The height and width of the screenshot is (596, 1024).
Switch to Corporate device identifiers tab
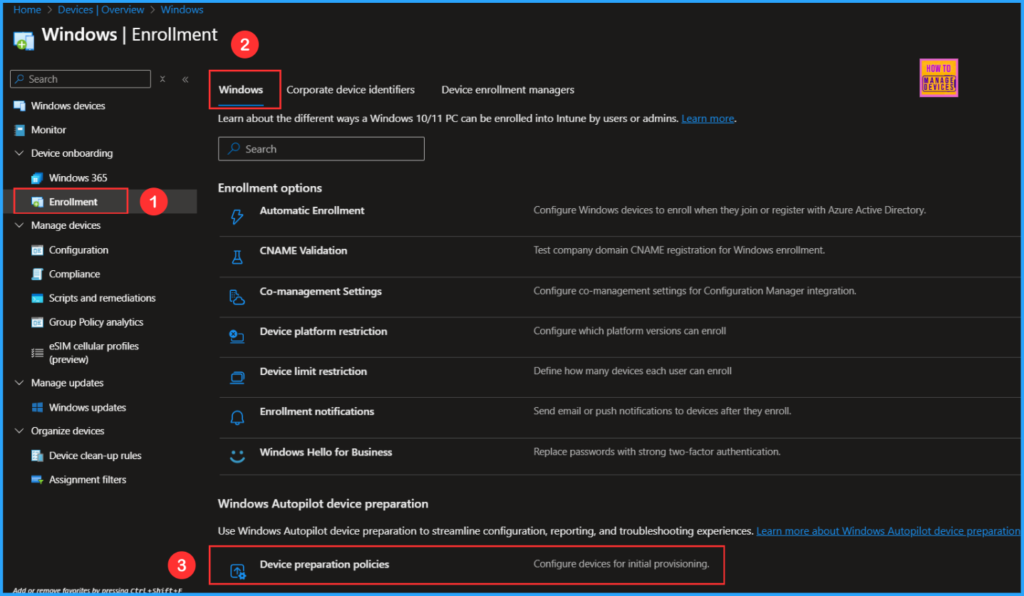coord(351,90)
